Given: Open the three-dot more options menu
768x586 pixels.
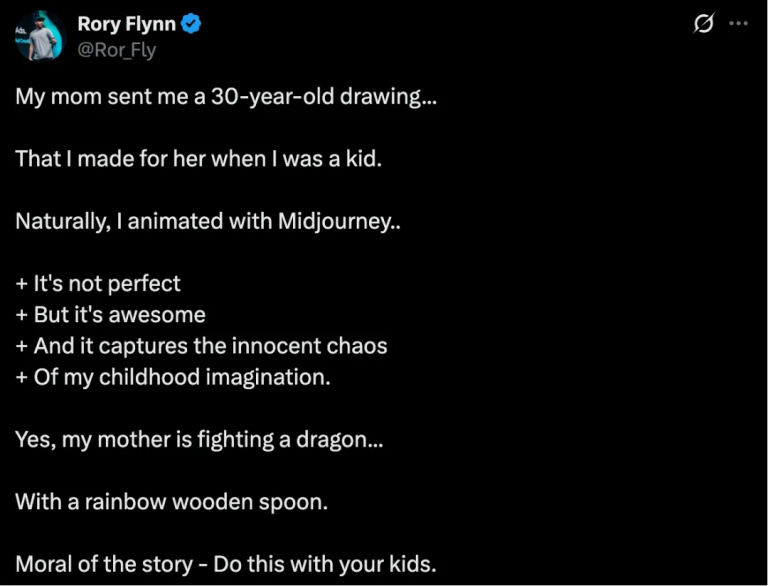Looking at the screenshot, I should click(739, 24).
